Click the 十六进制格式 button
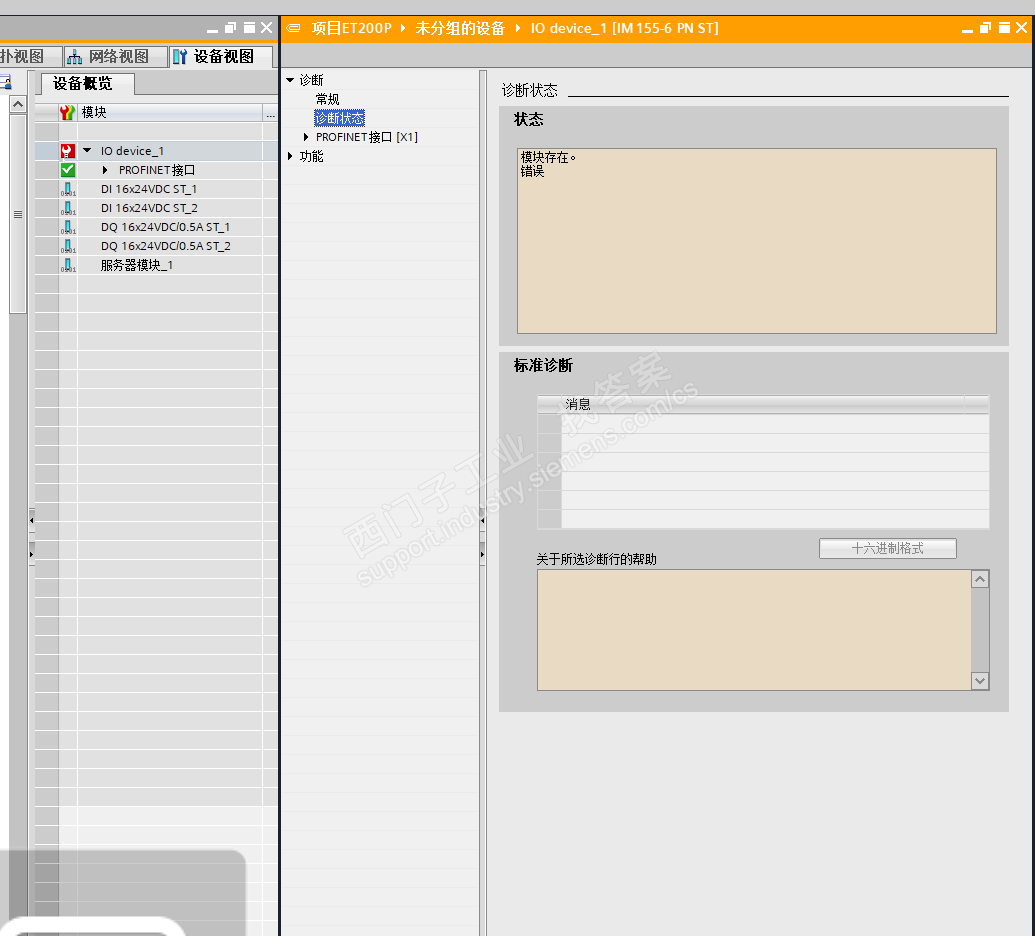1035x936 pixels. pyautogui.click(x=887, y=549)
